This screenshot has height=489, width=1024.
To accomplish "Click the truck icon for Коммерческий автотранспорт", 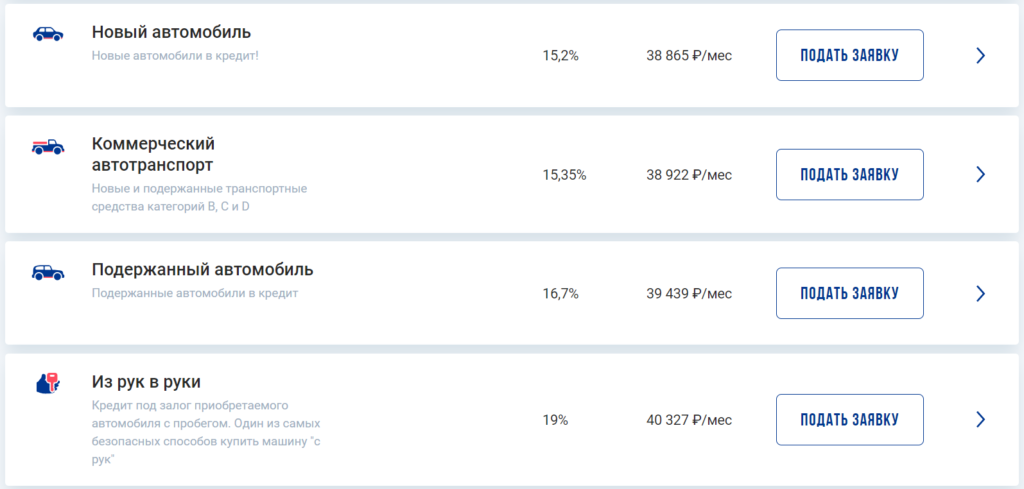I will pyautogui.click(x=47, y=147).
